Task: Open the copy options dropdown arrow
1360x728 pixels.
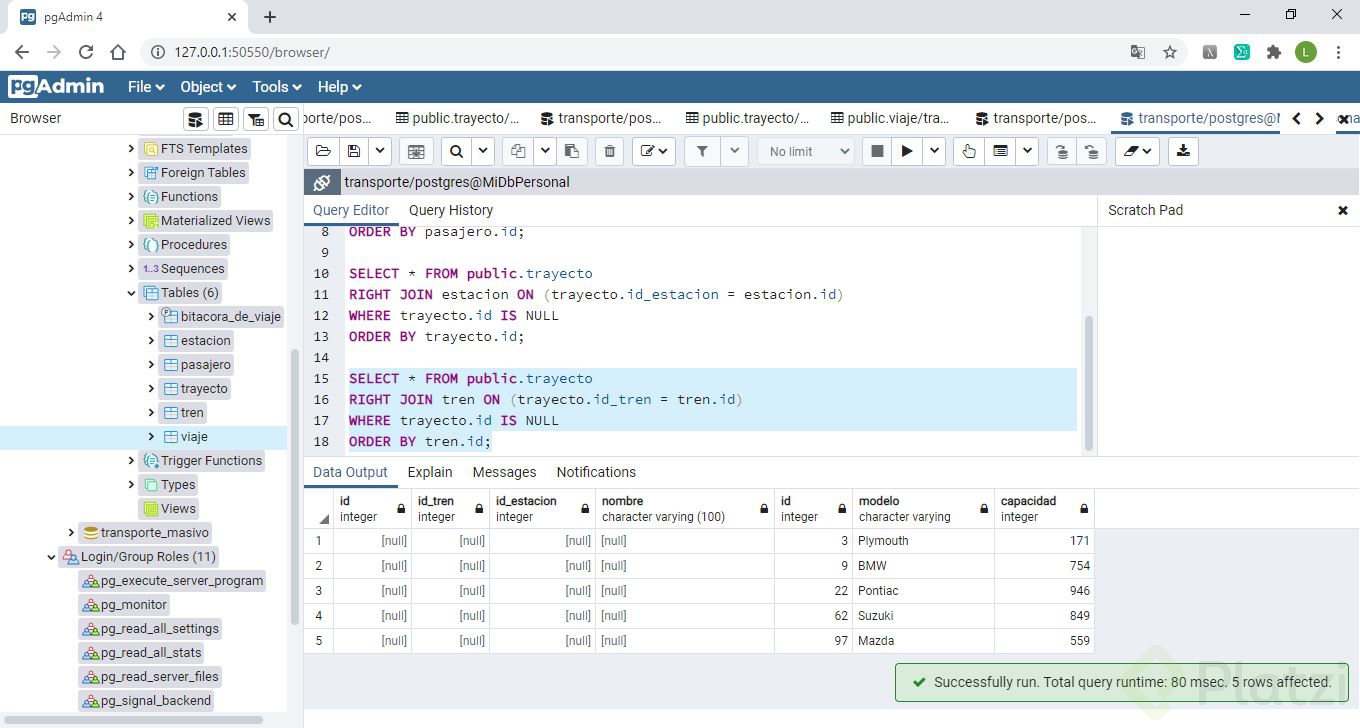Action: coord(545,151)
